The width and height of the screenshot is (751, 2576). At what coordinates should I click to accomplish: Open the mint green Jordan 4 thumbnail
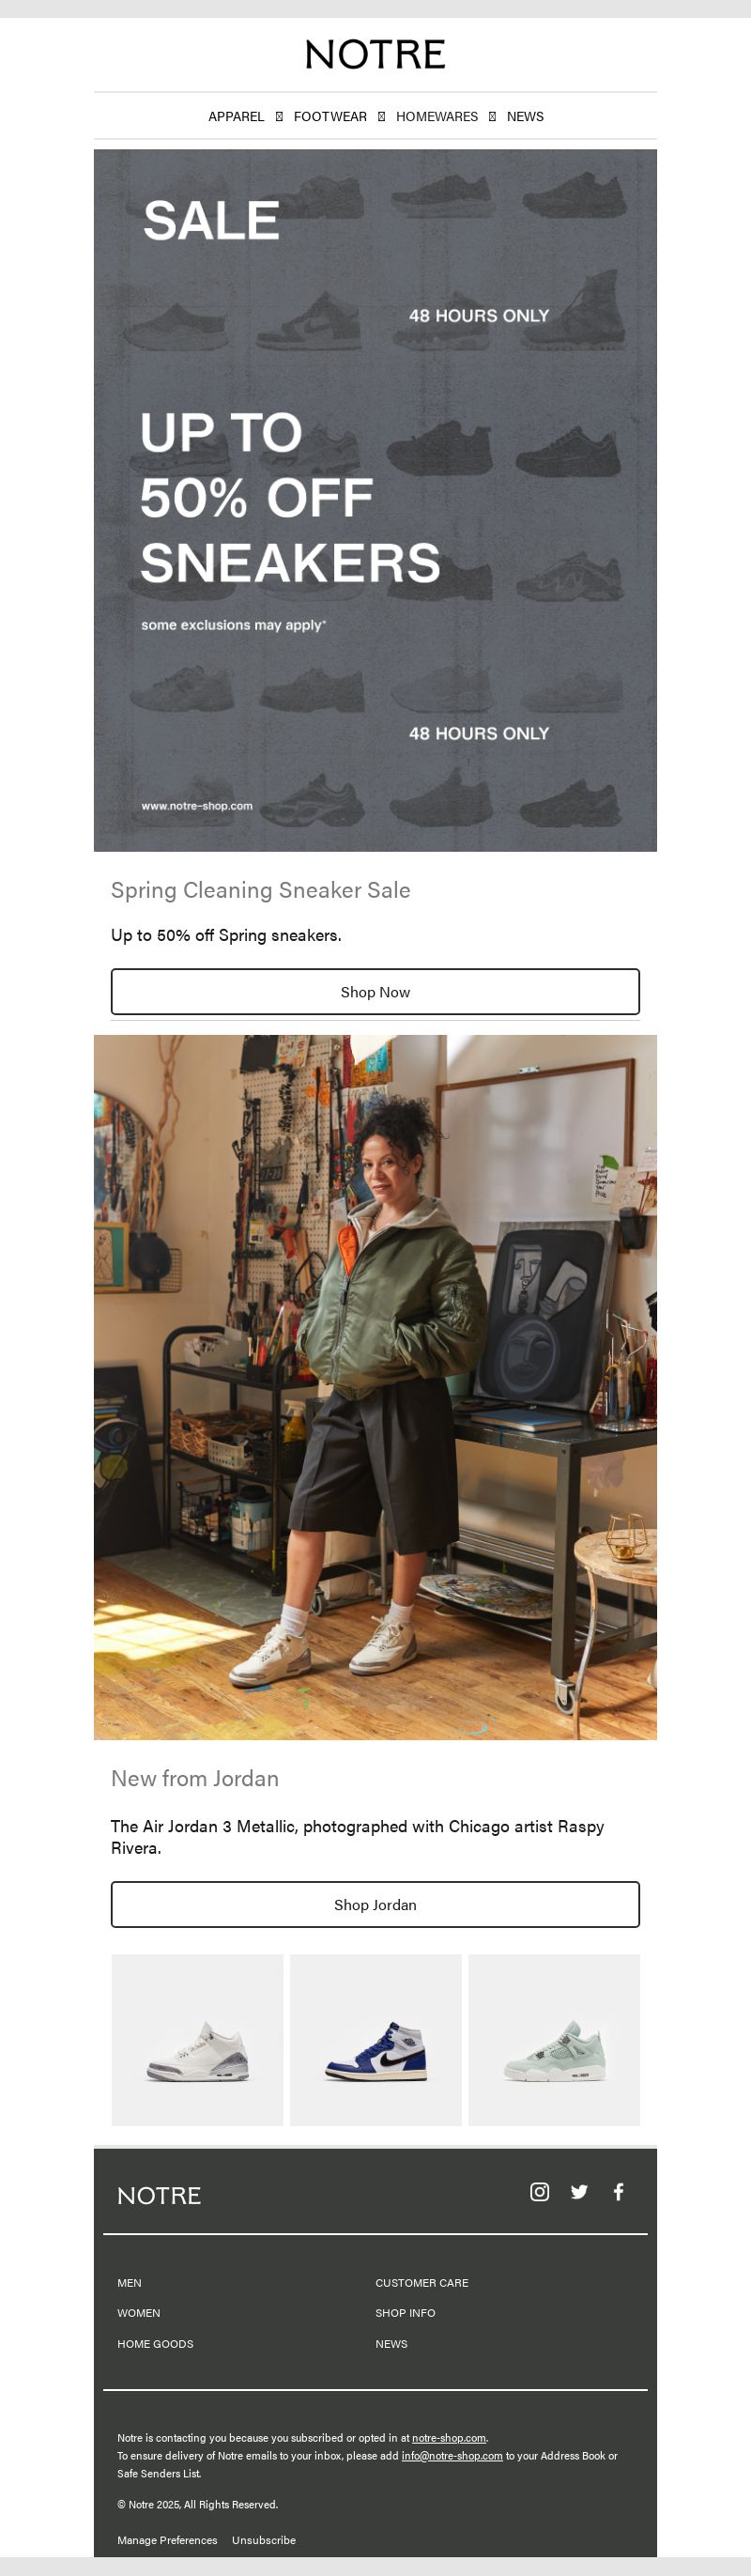(x=554, y=2040)
